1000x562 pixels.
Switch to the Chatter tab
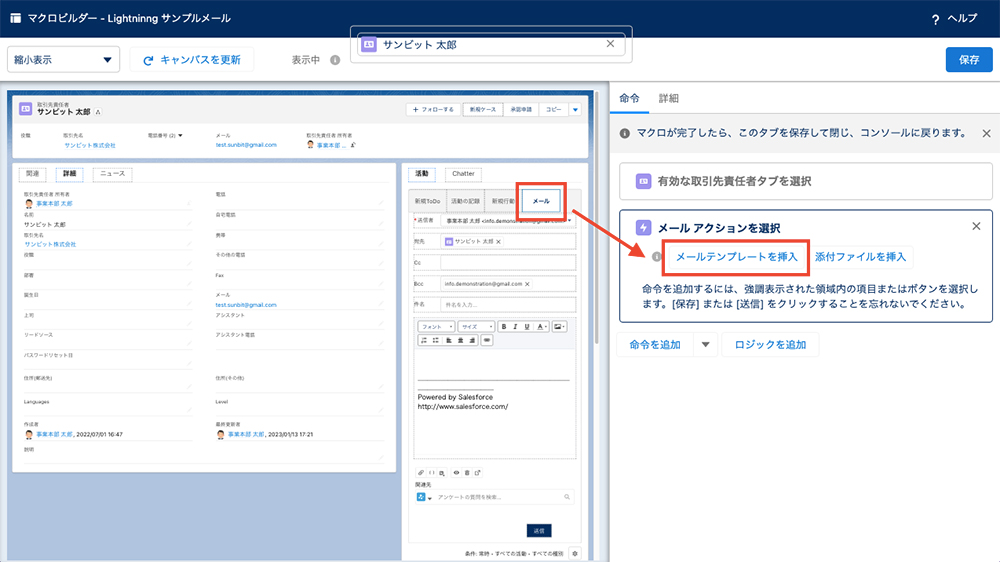[x=463, y=174]
